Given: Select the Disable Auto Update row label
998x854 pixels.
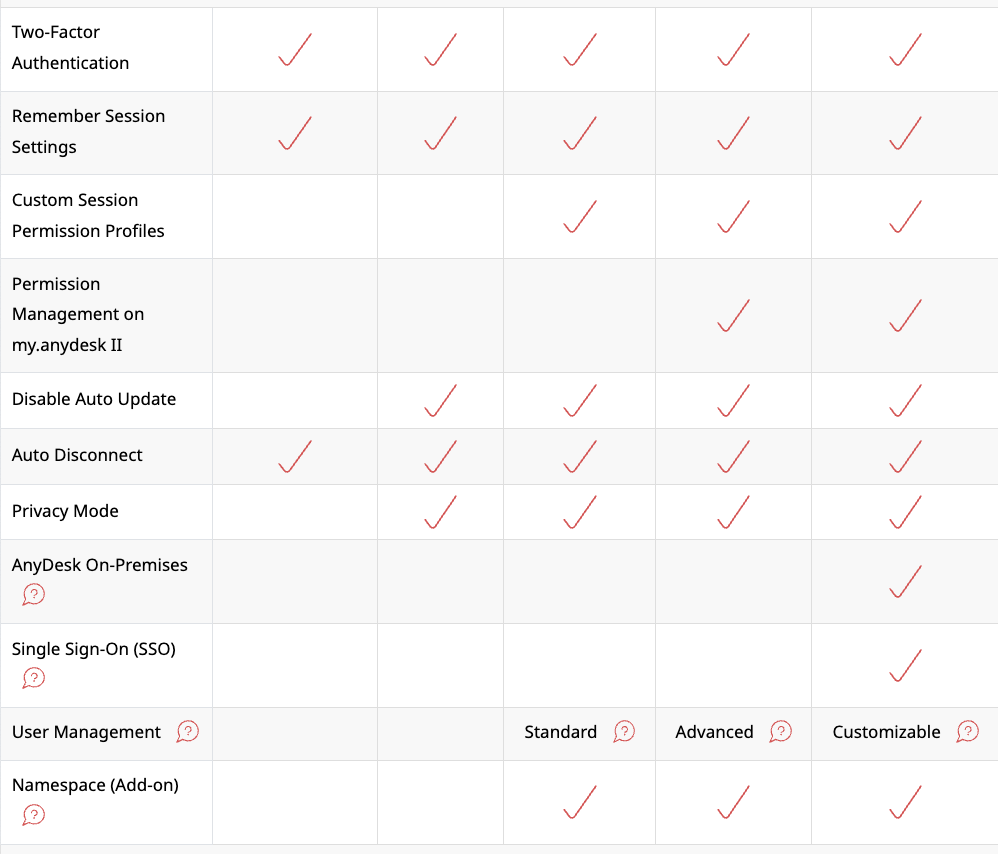Looking at the screenshot, I should pyautogui.click(x=94, y=399).
